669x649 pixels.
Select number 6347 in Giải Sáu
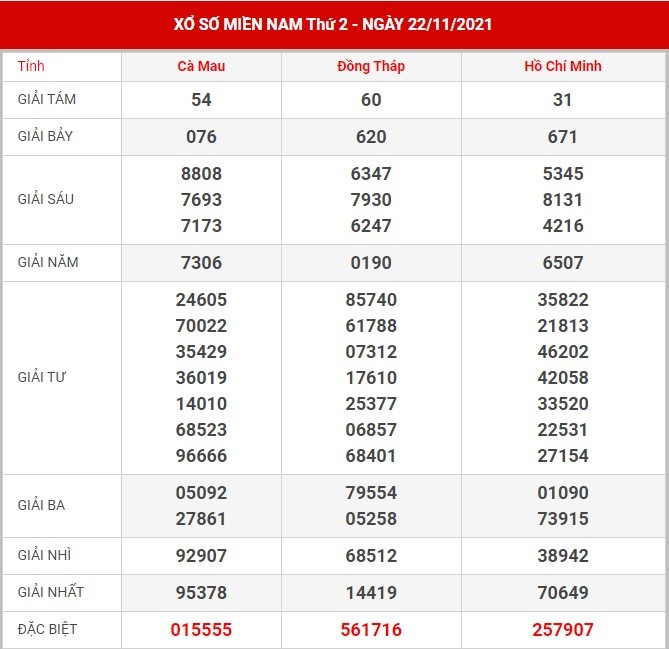coord(371,174)
